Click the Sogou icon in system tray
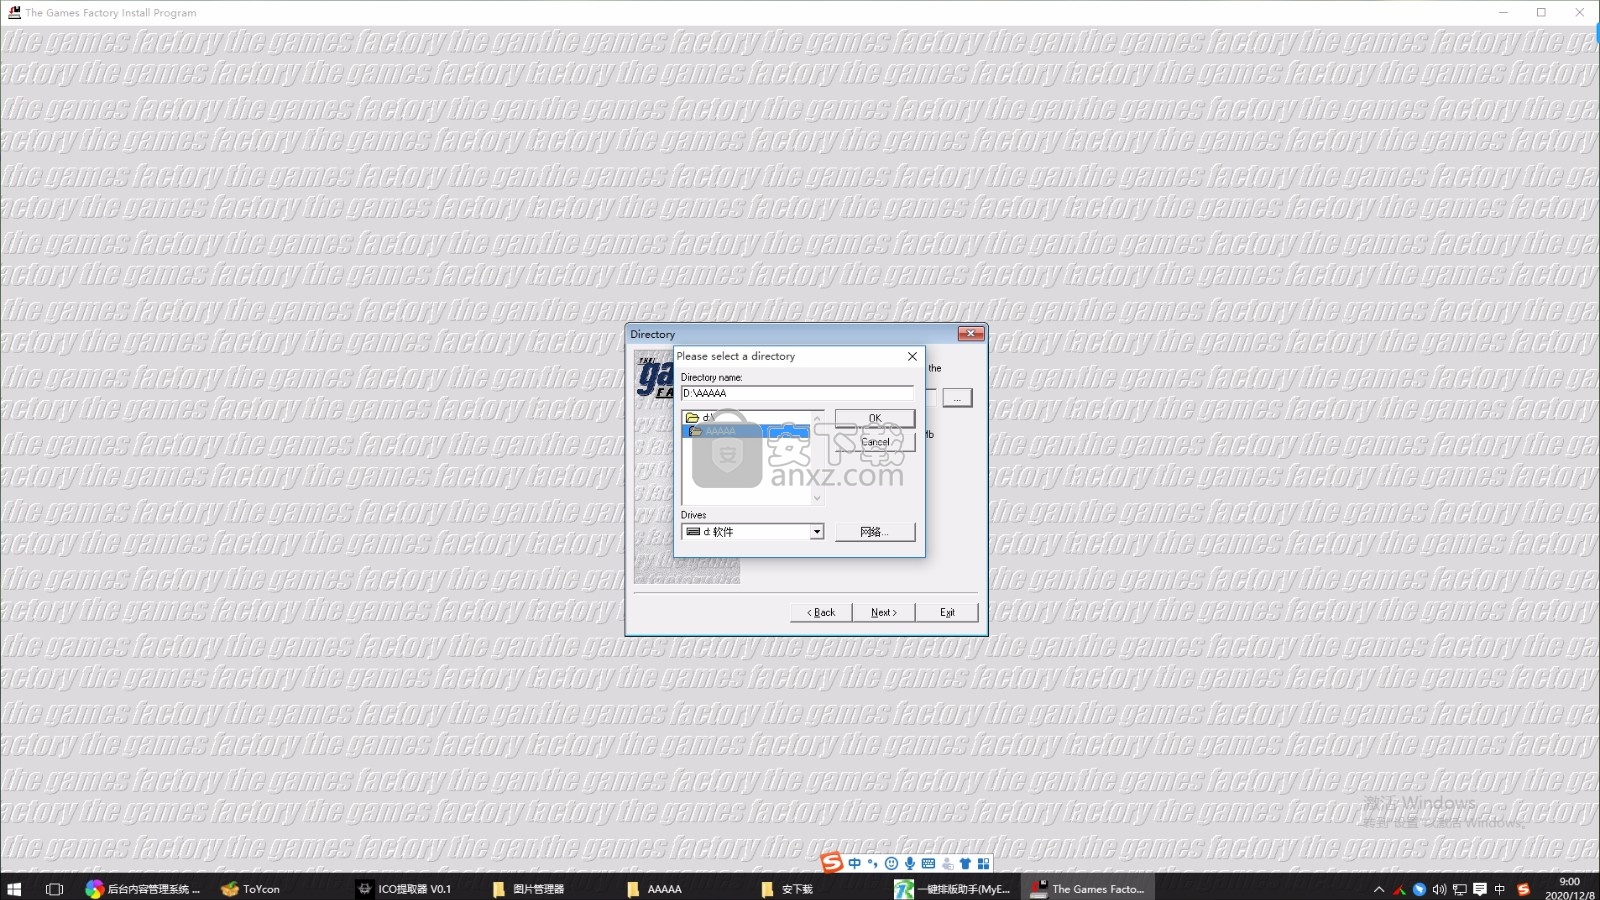The height and width of the screenshot is (900, 1600). coord(1524,889)
